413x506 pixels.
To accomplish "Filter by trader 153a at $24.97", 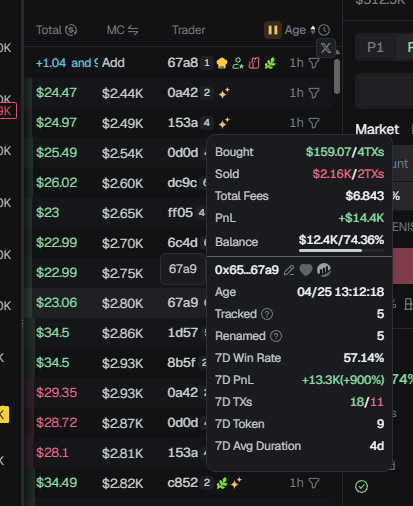I will 314,123.
